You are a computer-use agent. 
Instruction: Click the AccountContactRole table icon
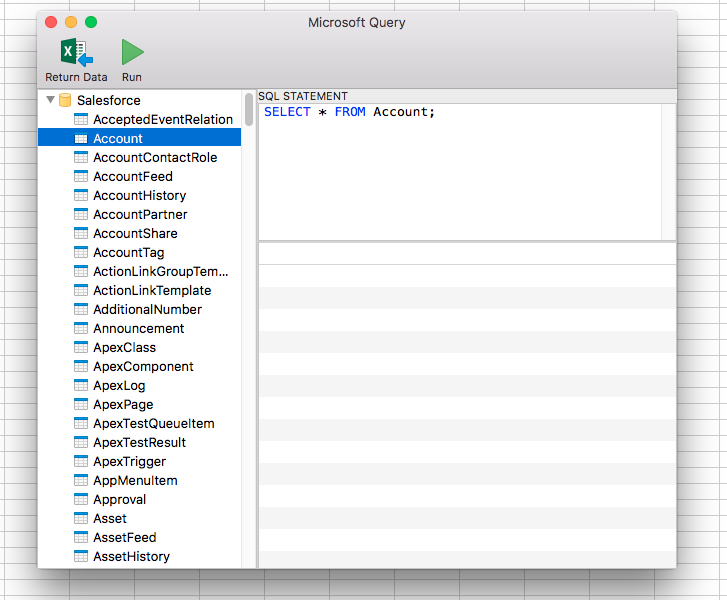81,157
